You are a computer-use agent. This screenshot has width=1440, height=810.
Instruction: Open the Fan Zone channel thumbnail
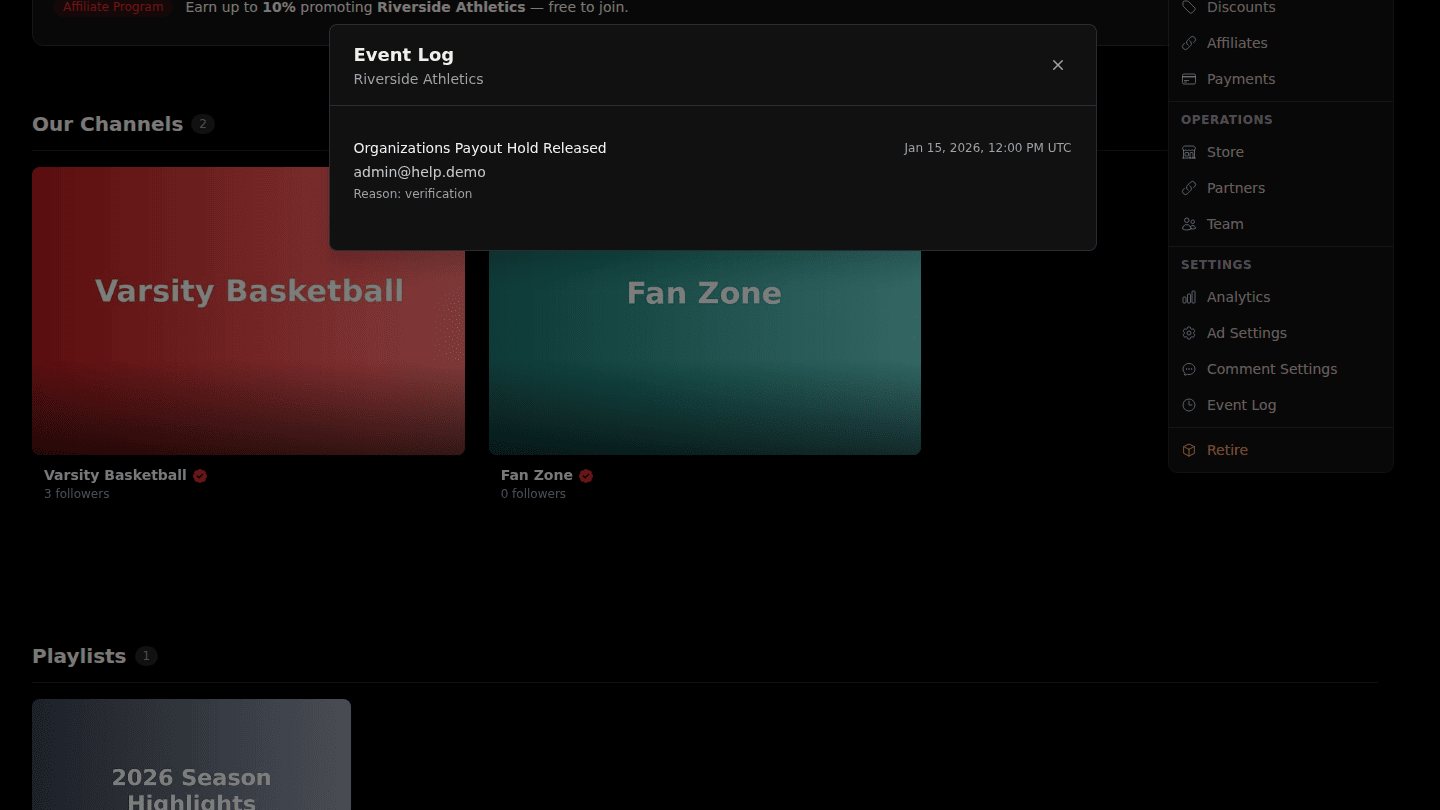tap(705, 352)
